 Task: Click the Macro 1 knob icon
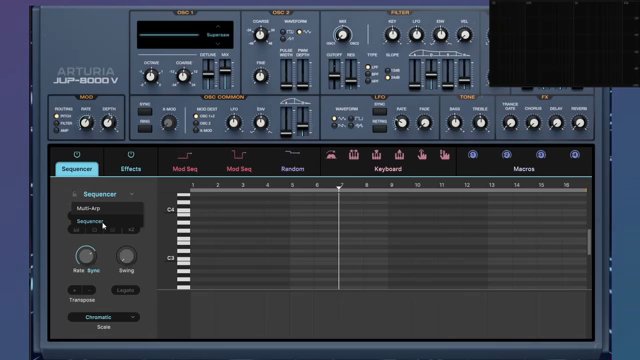coord(473,155)
